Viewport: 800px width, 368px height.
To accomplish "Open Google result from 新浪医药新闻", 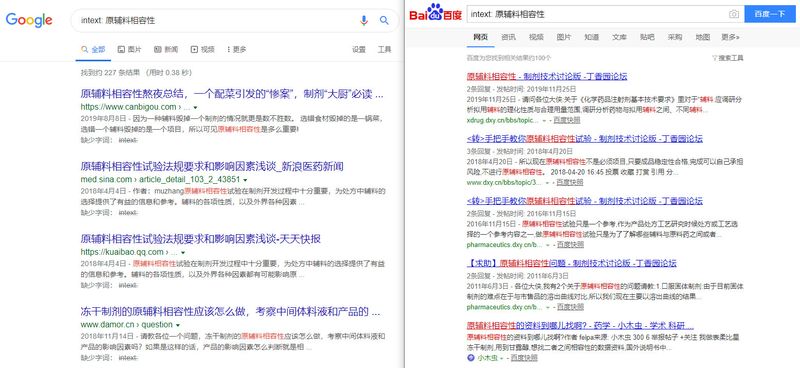I will [212, 166].
